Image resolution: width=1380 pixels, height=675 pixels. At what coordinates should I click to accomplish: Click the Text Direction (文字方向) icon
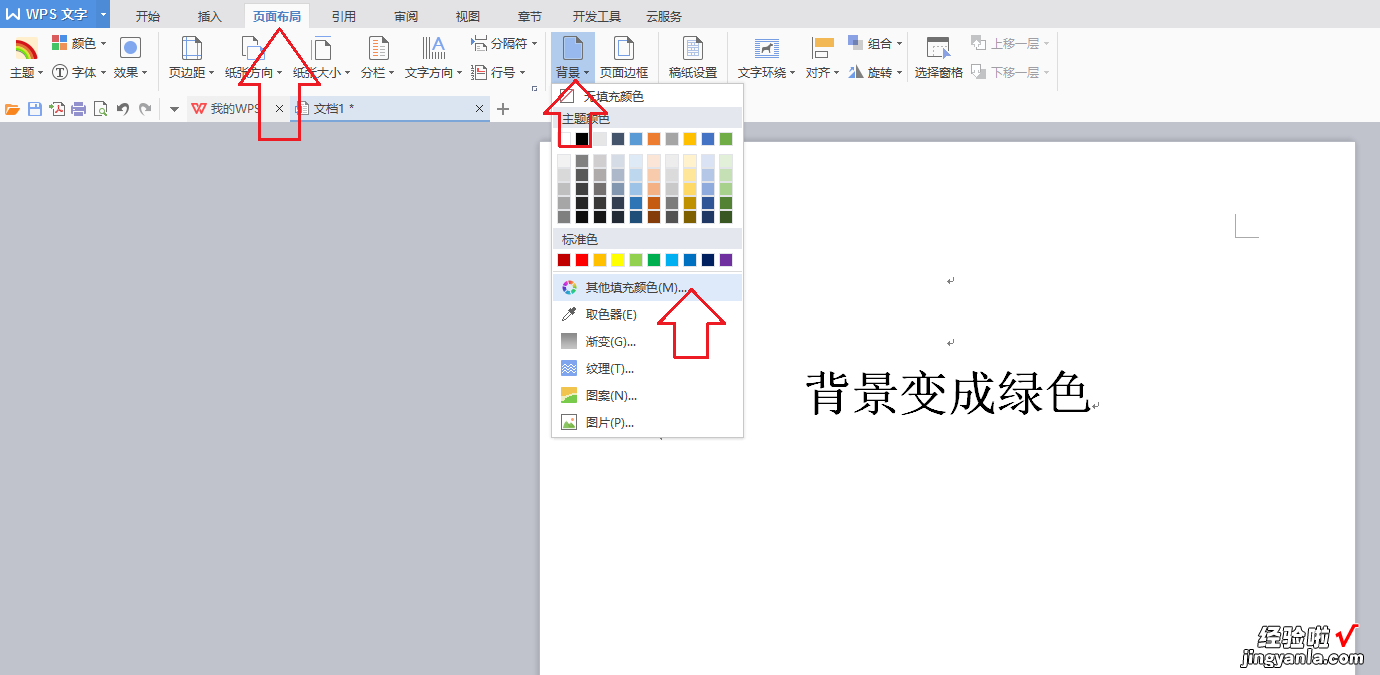pos(434,48)
